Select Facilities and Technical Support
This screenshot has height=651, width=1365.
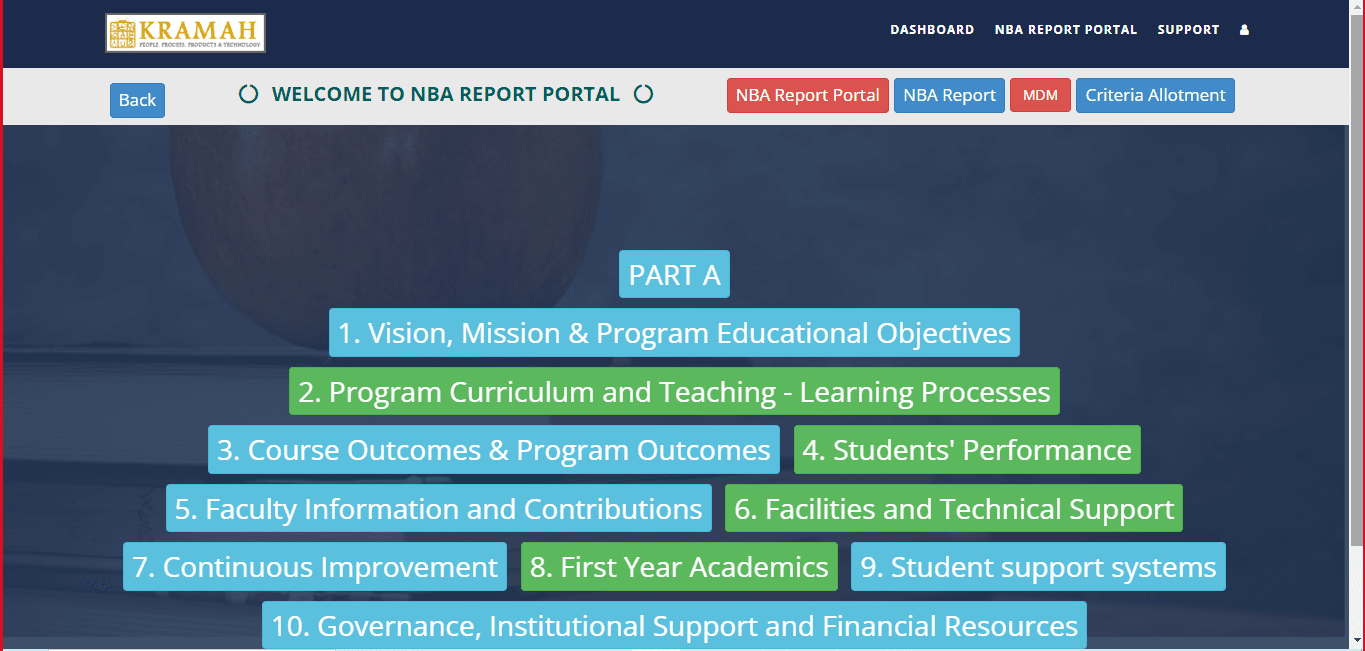pos(953,509)
